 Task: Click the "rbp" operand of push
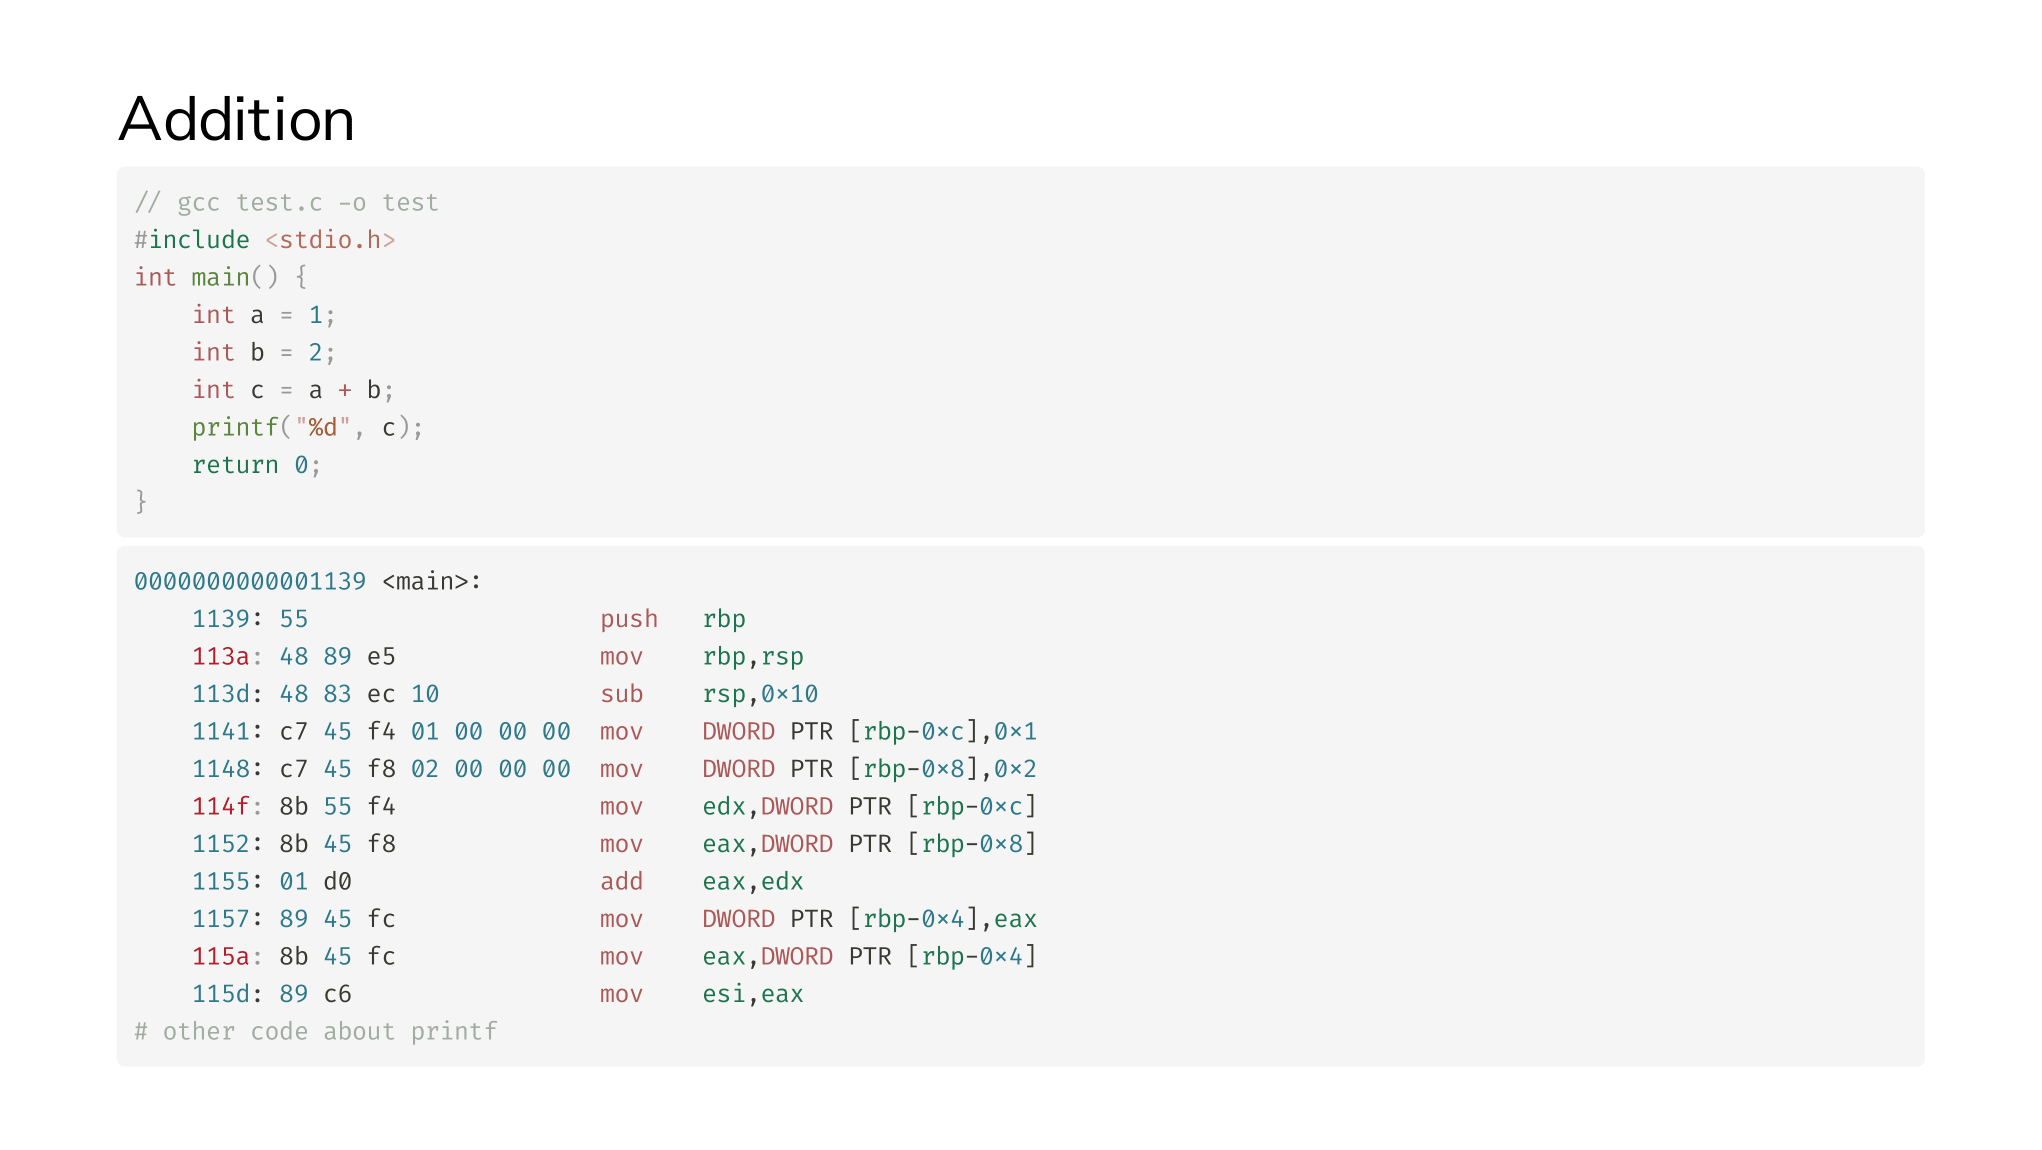point(724,620)
